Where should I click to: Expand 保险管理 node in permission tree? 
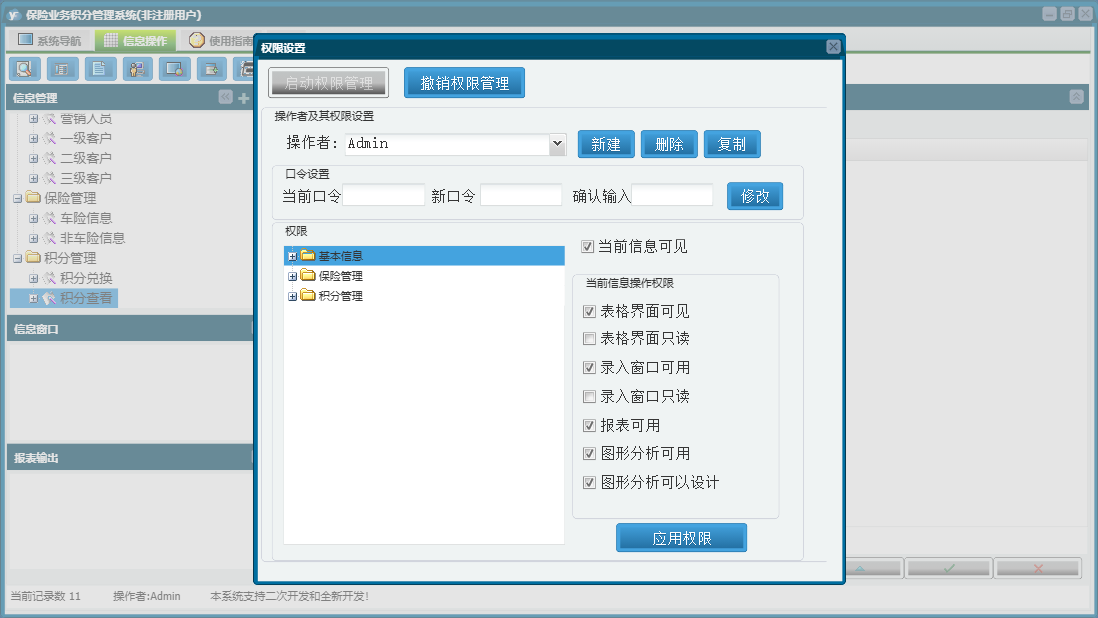click(x=292, y=276)
